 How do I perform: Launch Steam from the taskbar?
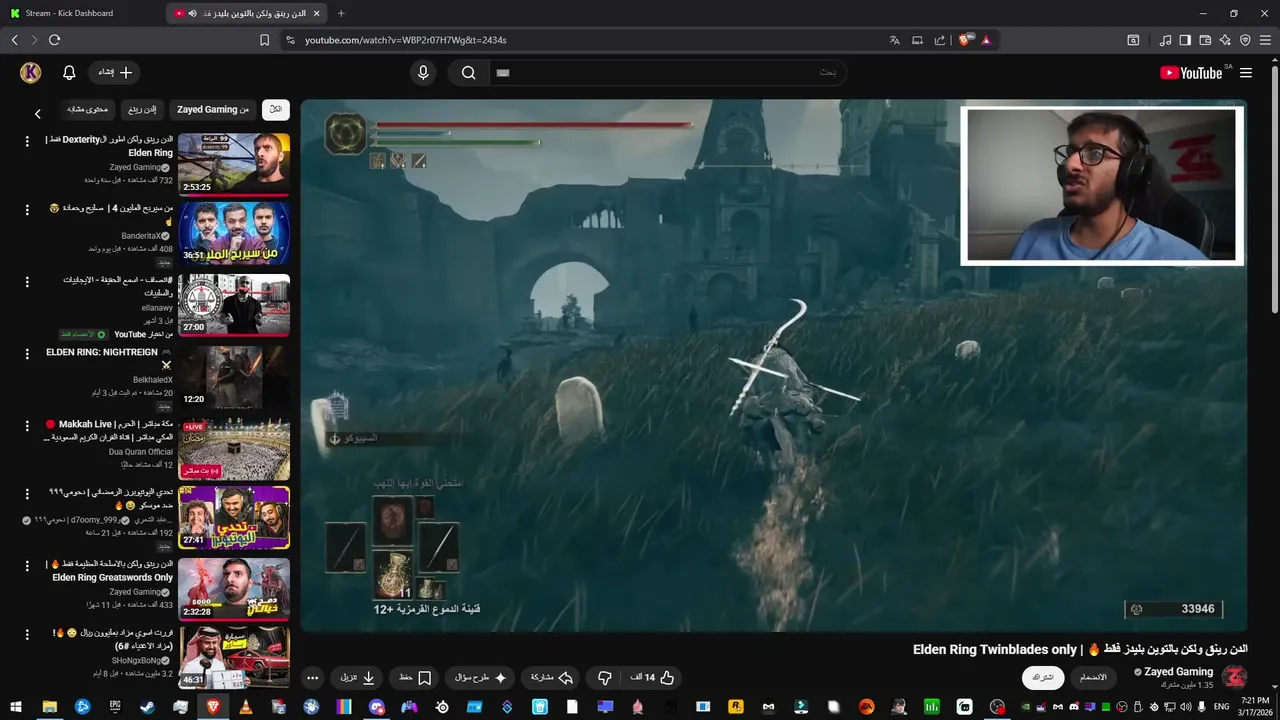147,707
